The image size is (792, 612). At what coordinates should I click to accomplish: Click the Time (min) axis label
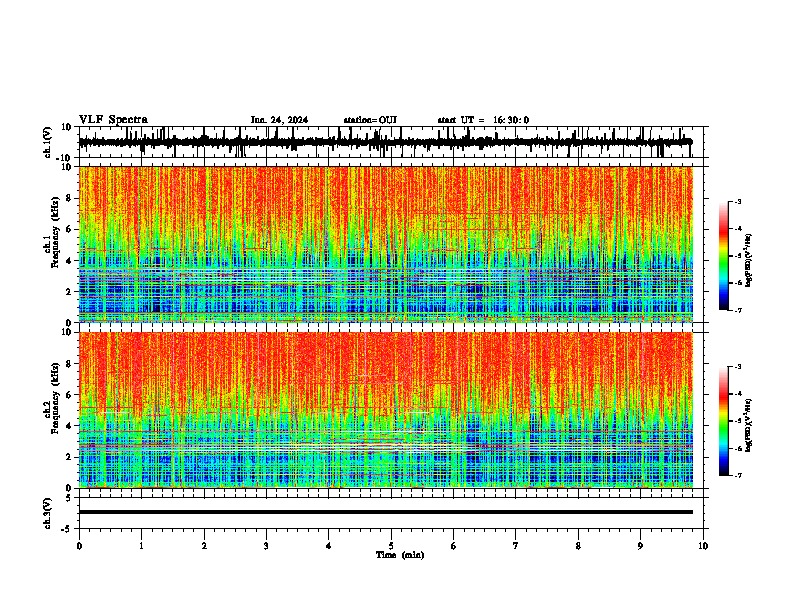400,555
